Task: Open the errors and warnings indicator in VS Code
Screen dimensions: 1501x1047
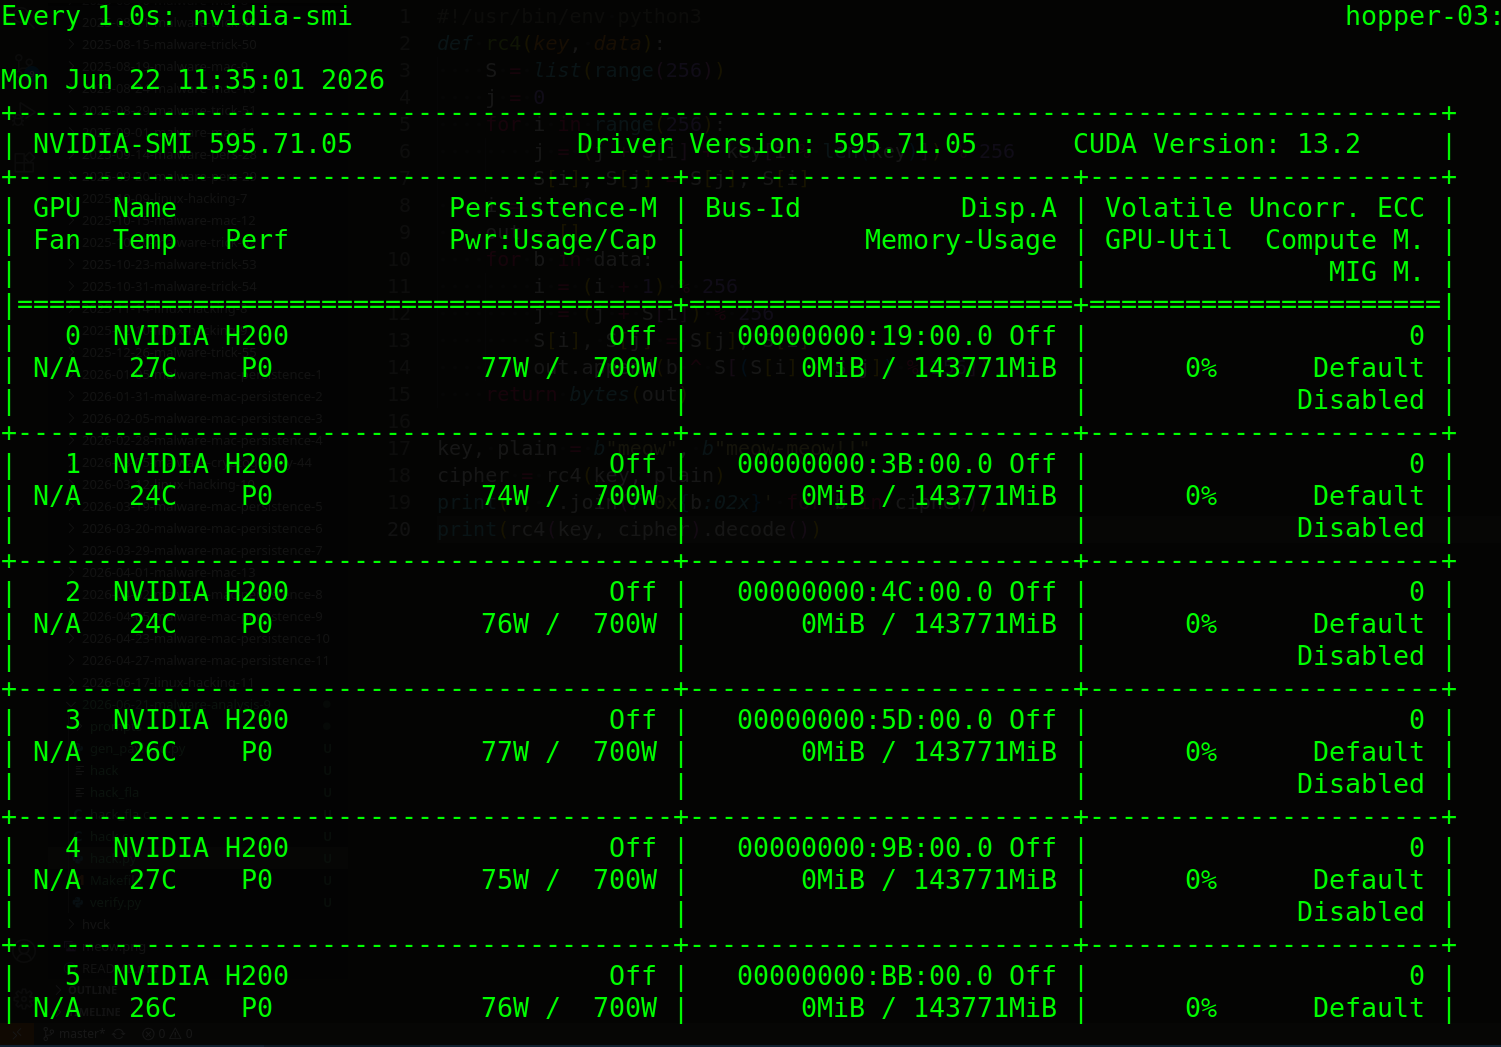Action: (167, 1034)
